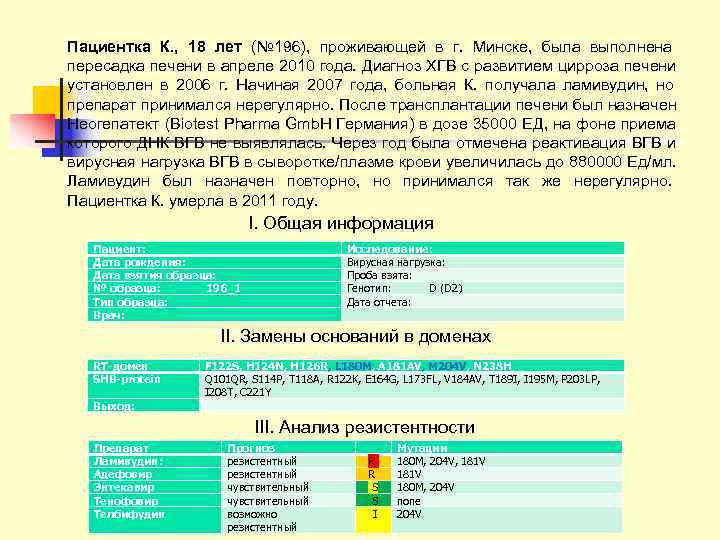
Task: Click the "Тенофовир" drug row label
Action: 155,501
